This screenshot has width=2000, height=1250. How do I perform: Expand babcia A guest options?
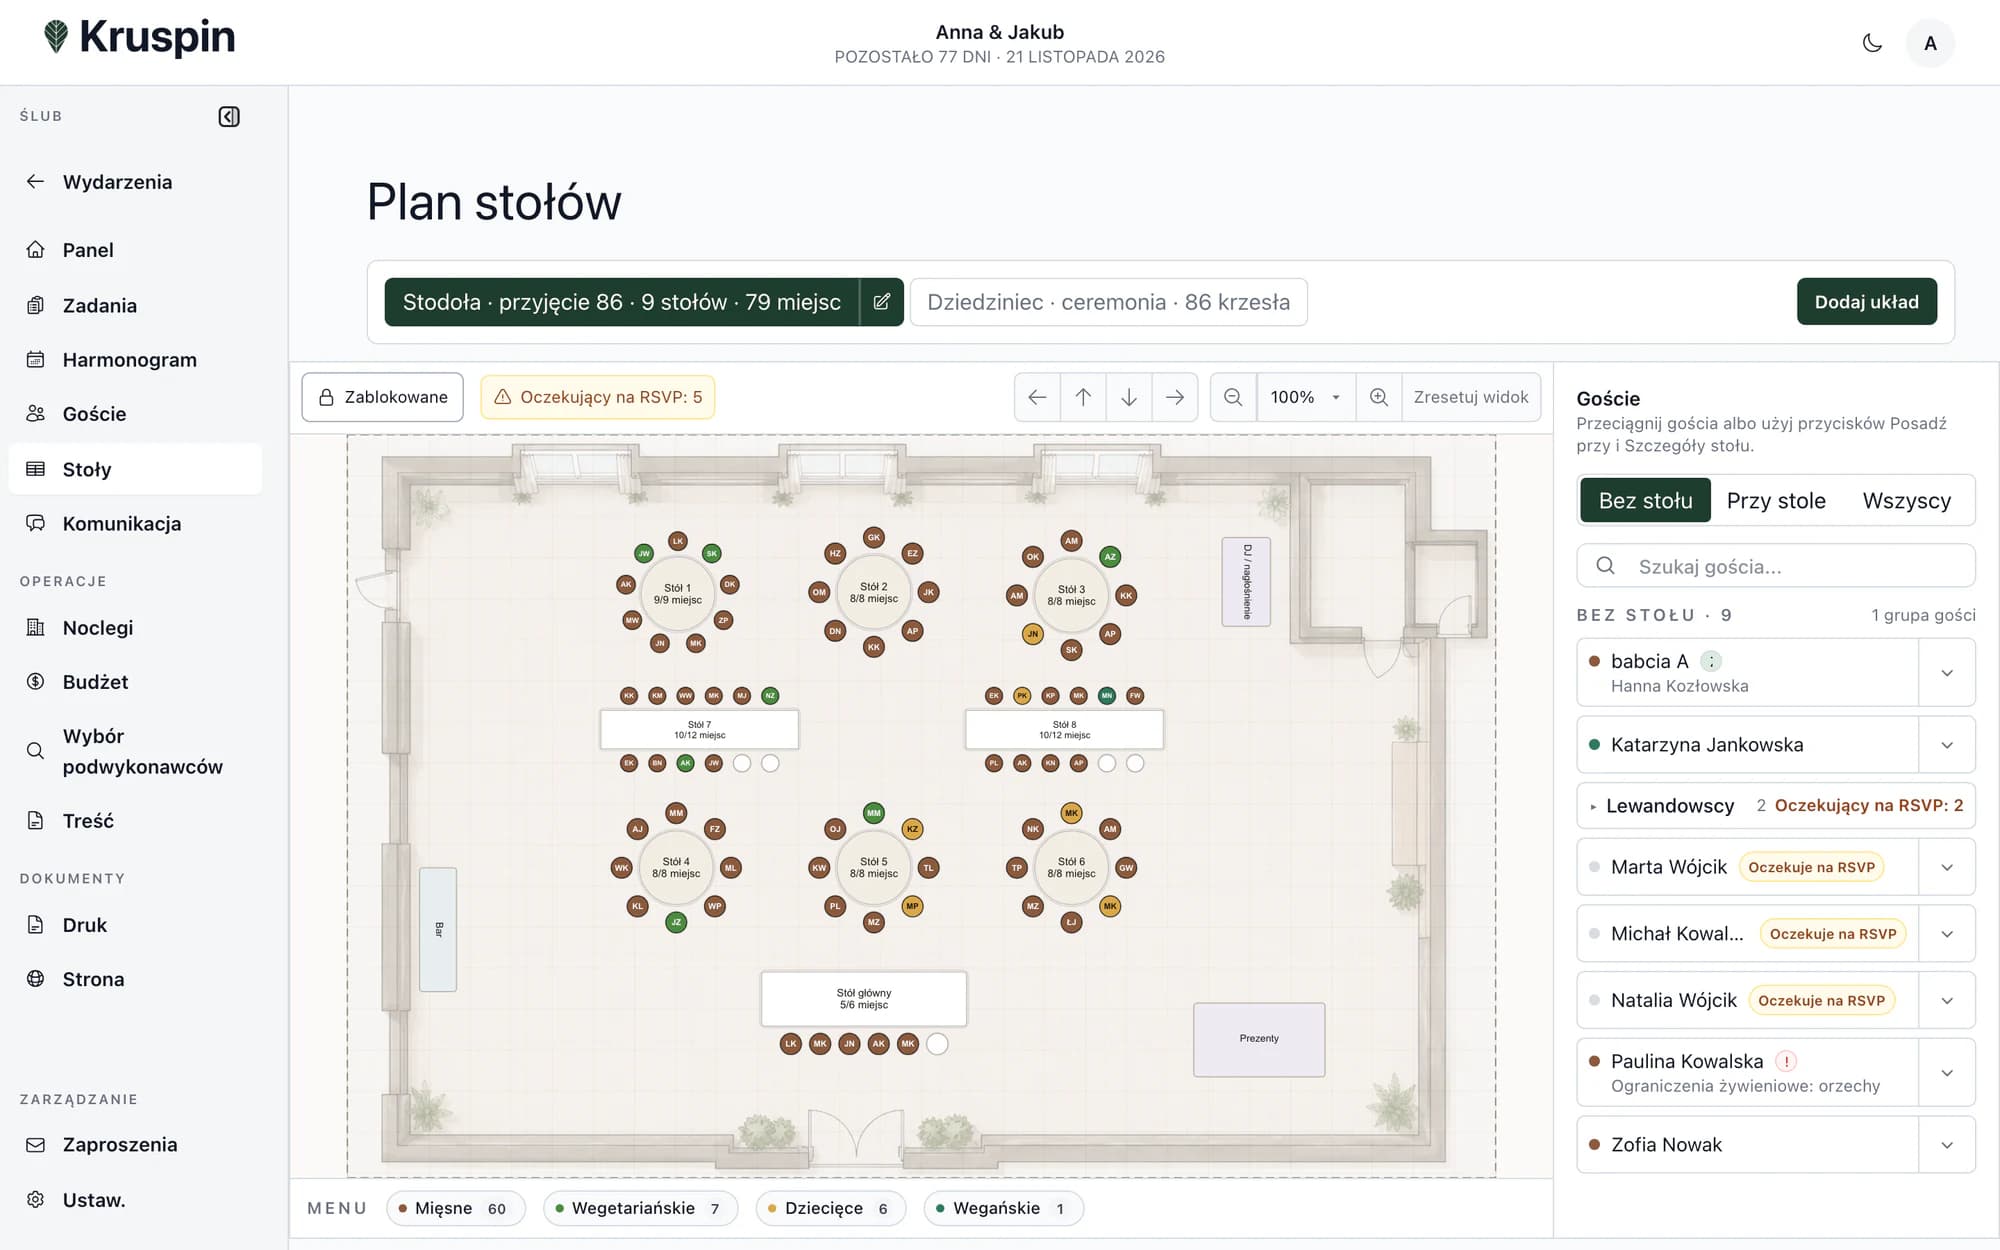1947,673
